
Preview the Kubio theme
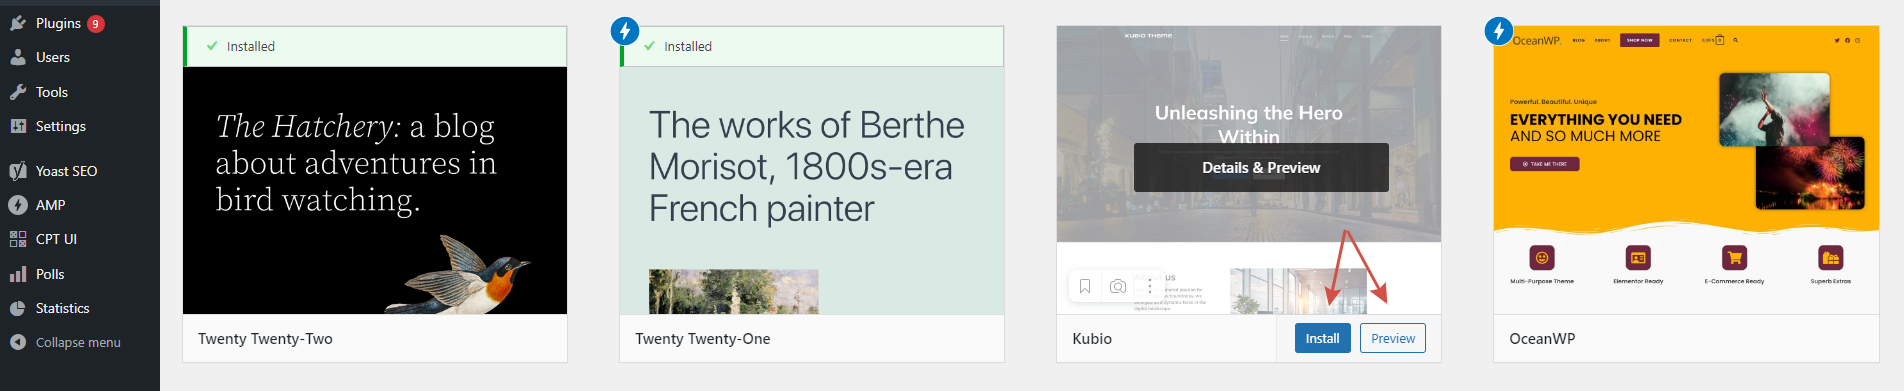[x=1393, y=338]
